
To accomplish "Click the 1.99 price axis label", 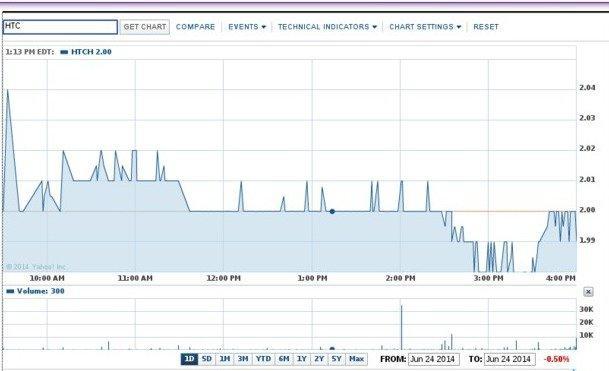I will (x=587, y=240).
